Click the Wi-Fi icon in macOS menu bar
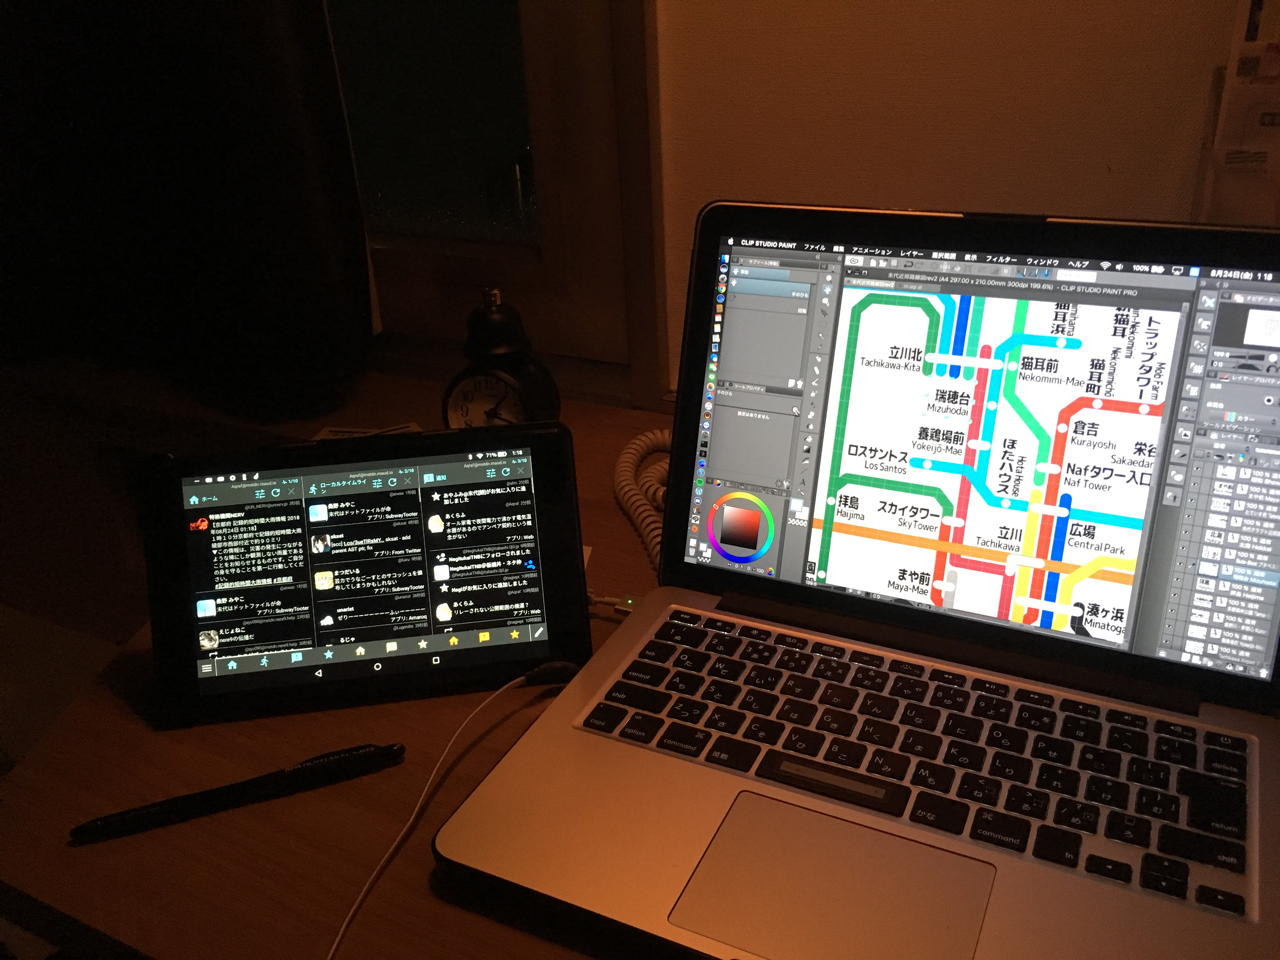Viewport: 1280px width, 960px height. pyautogui.click(x=1105, y=265)
